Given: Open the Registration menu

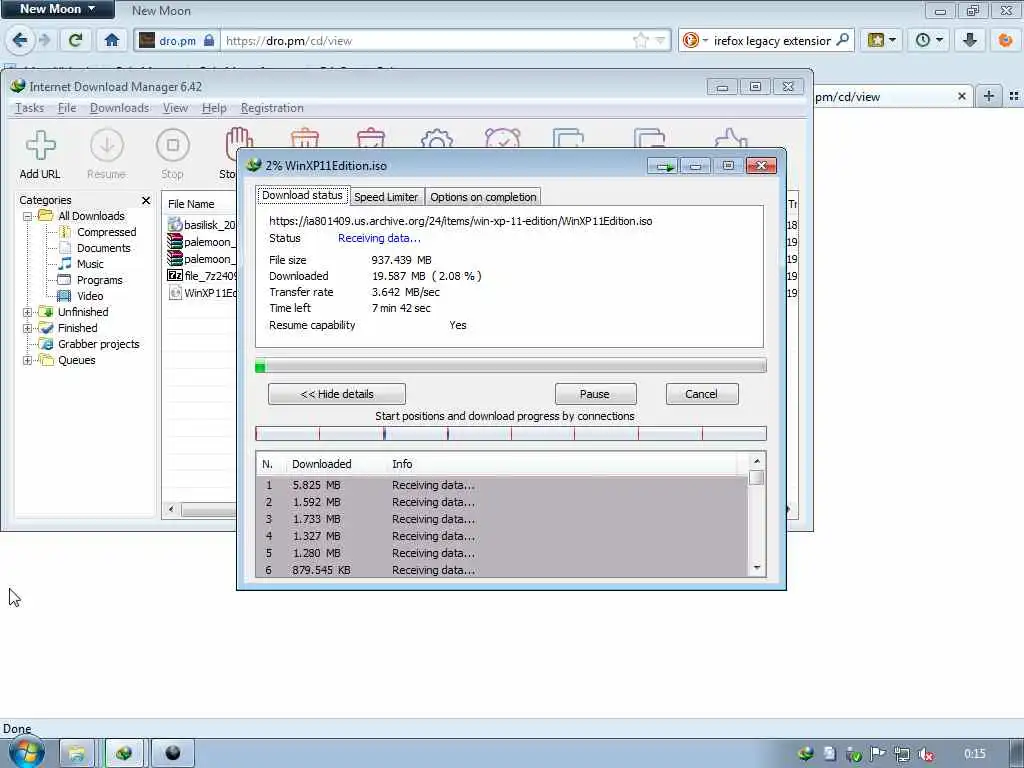Looking at the screenshot, I should (272, 108).
